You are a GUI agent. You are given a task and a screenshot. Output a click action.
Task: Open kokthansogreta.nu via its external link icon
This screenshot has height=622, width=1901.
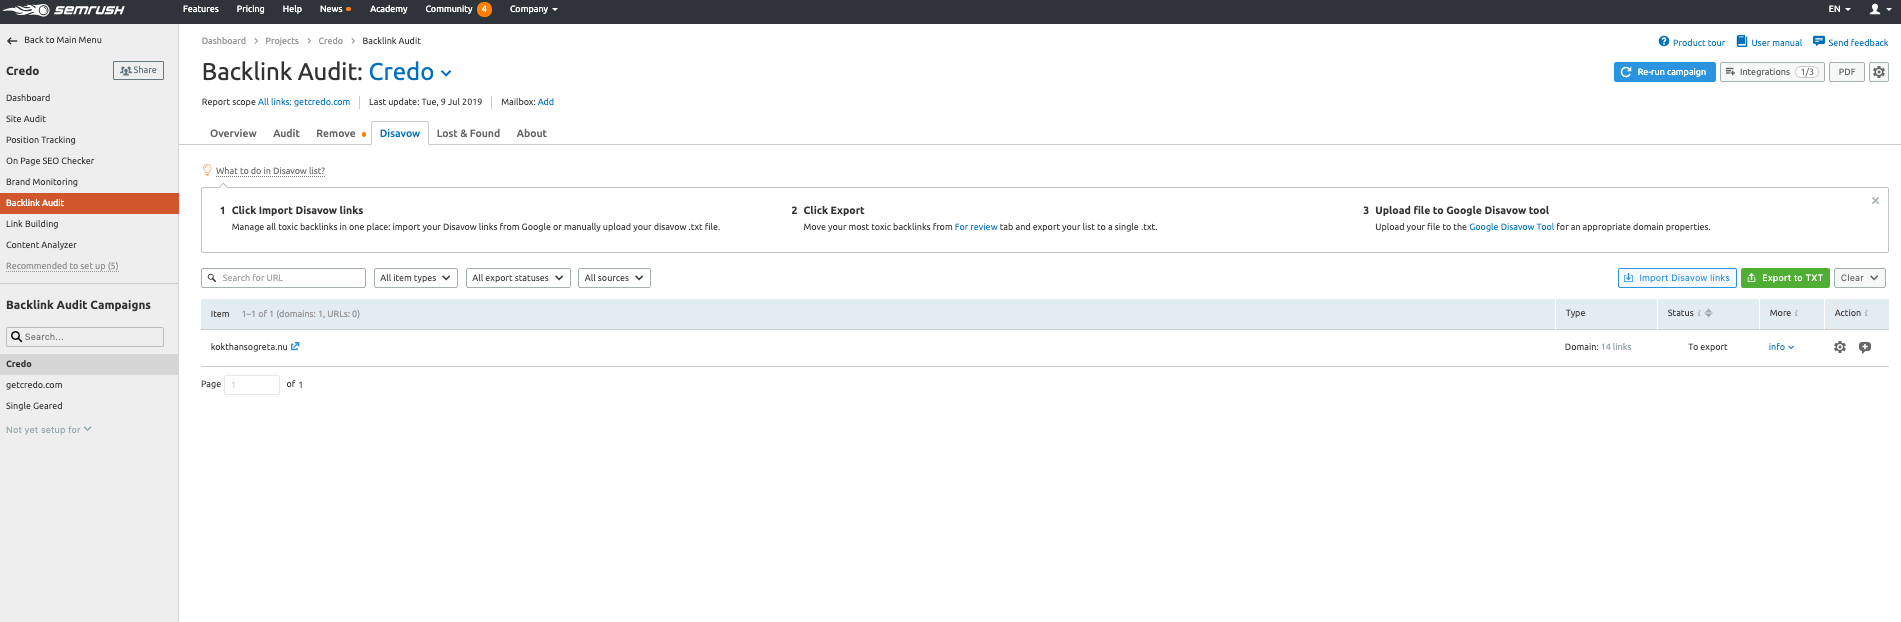295,347
